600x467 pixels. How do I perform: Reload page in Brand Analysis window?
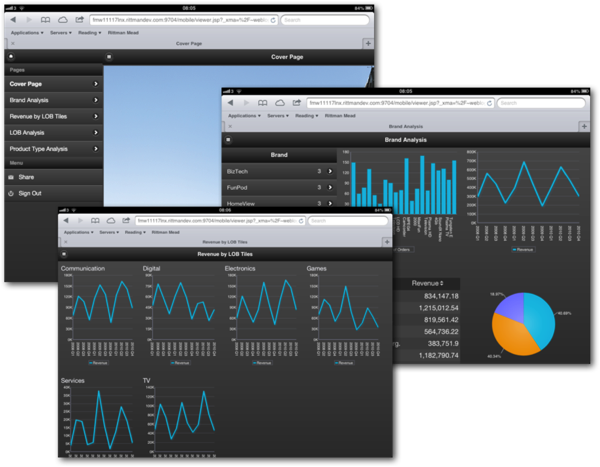pos(489,103)
